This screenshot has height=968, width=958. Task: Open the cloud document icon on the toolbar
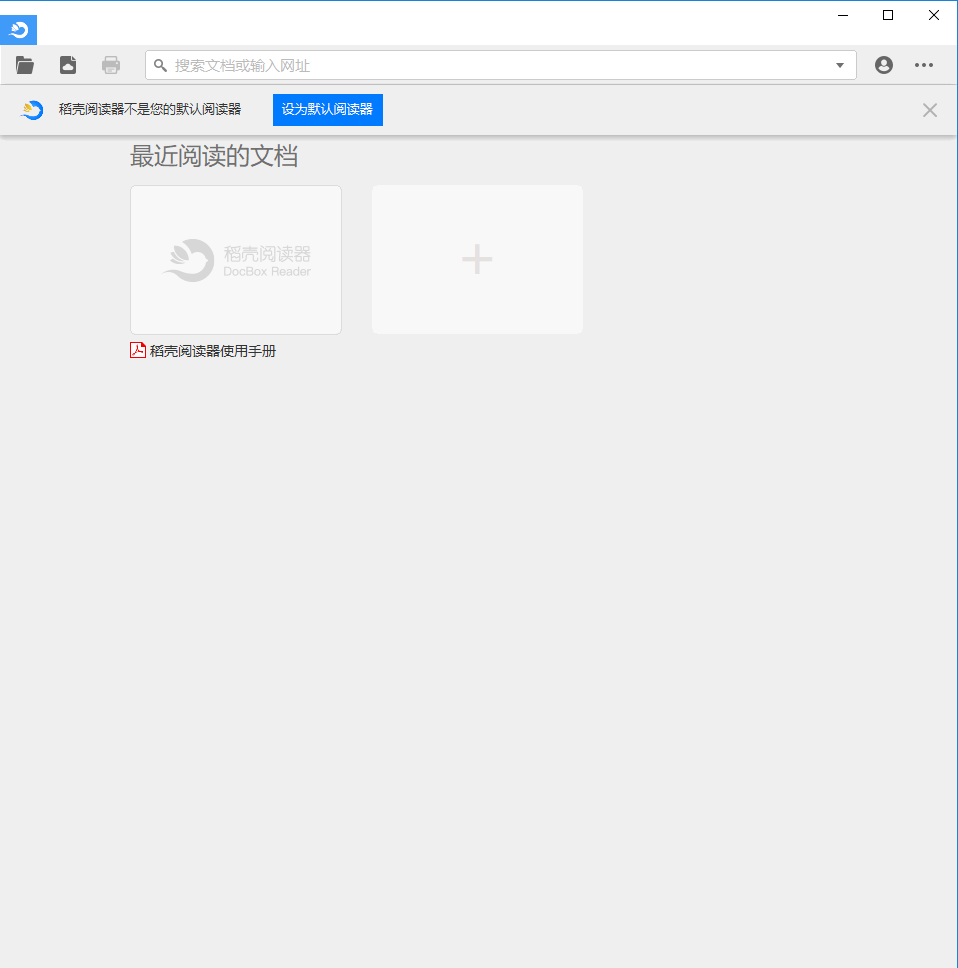tap(67, 64)
